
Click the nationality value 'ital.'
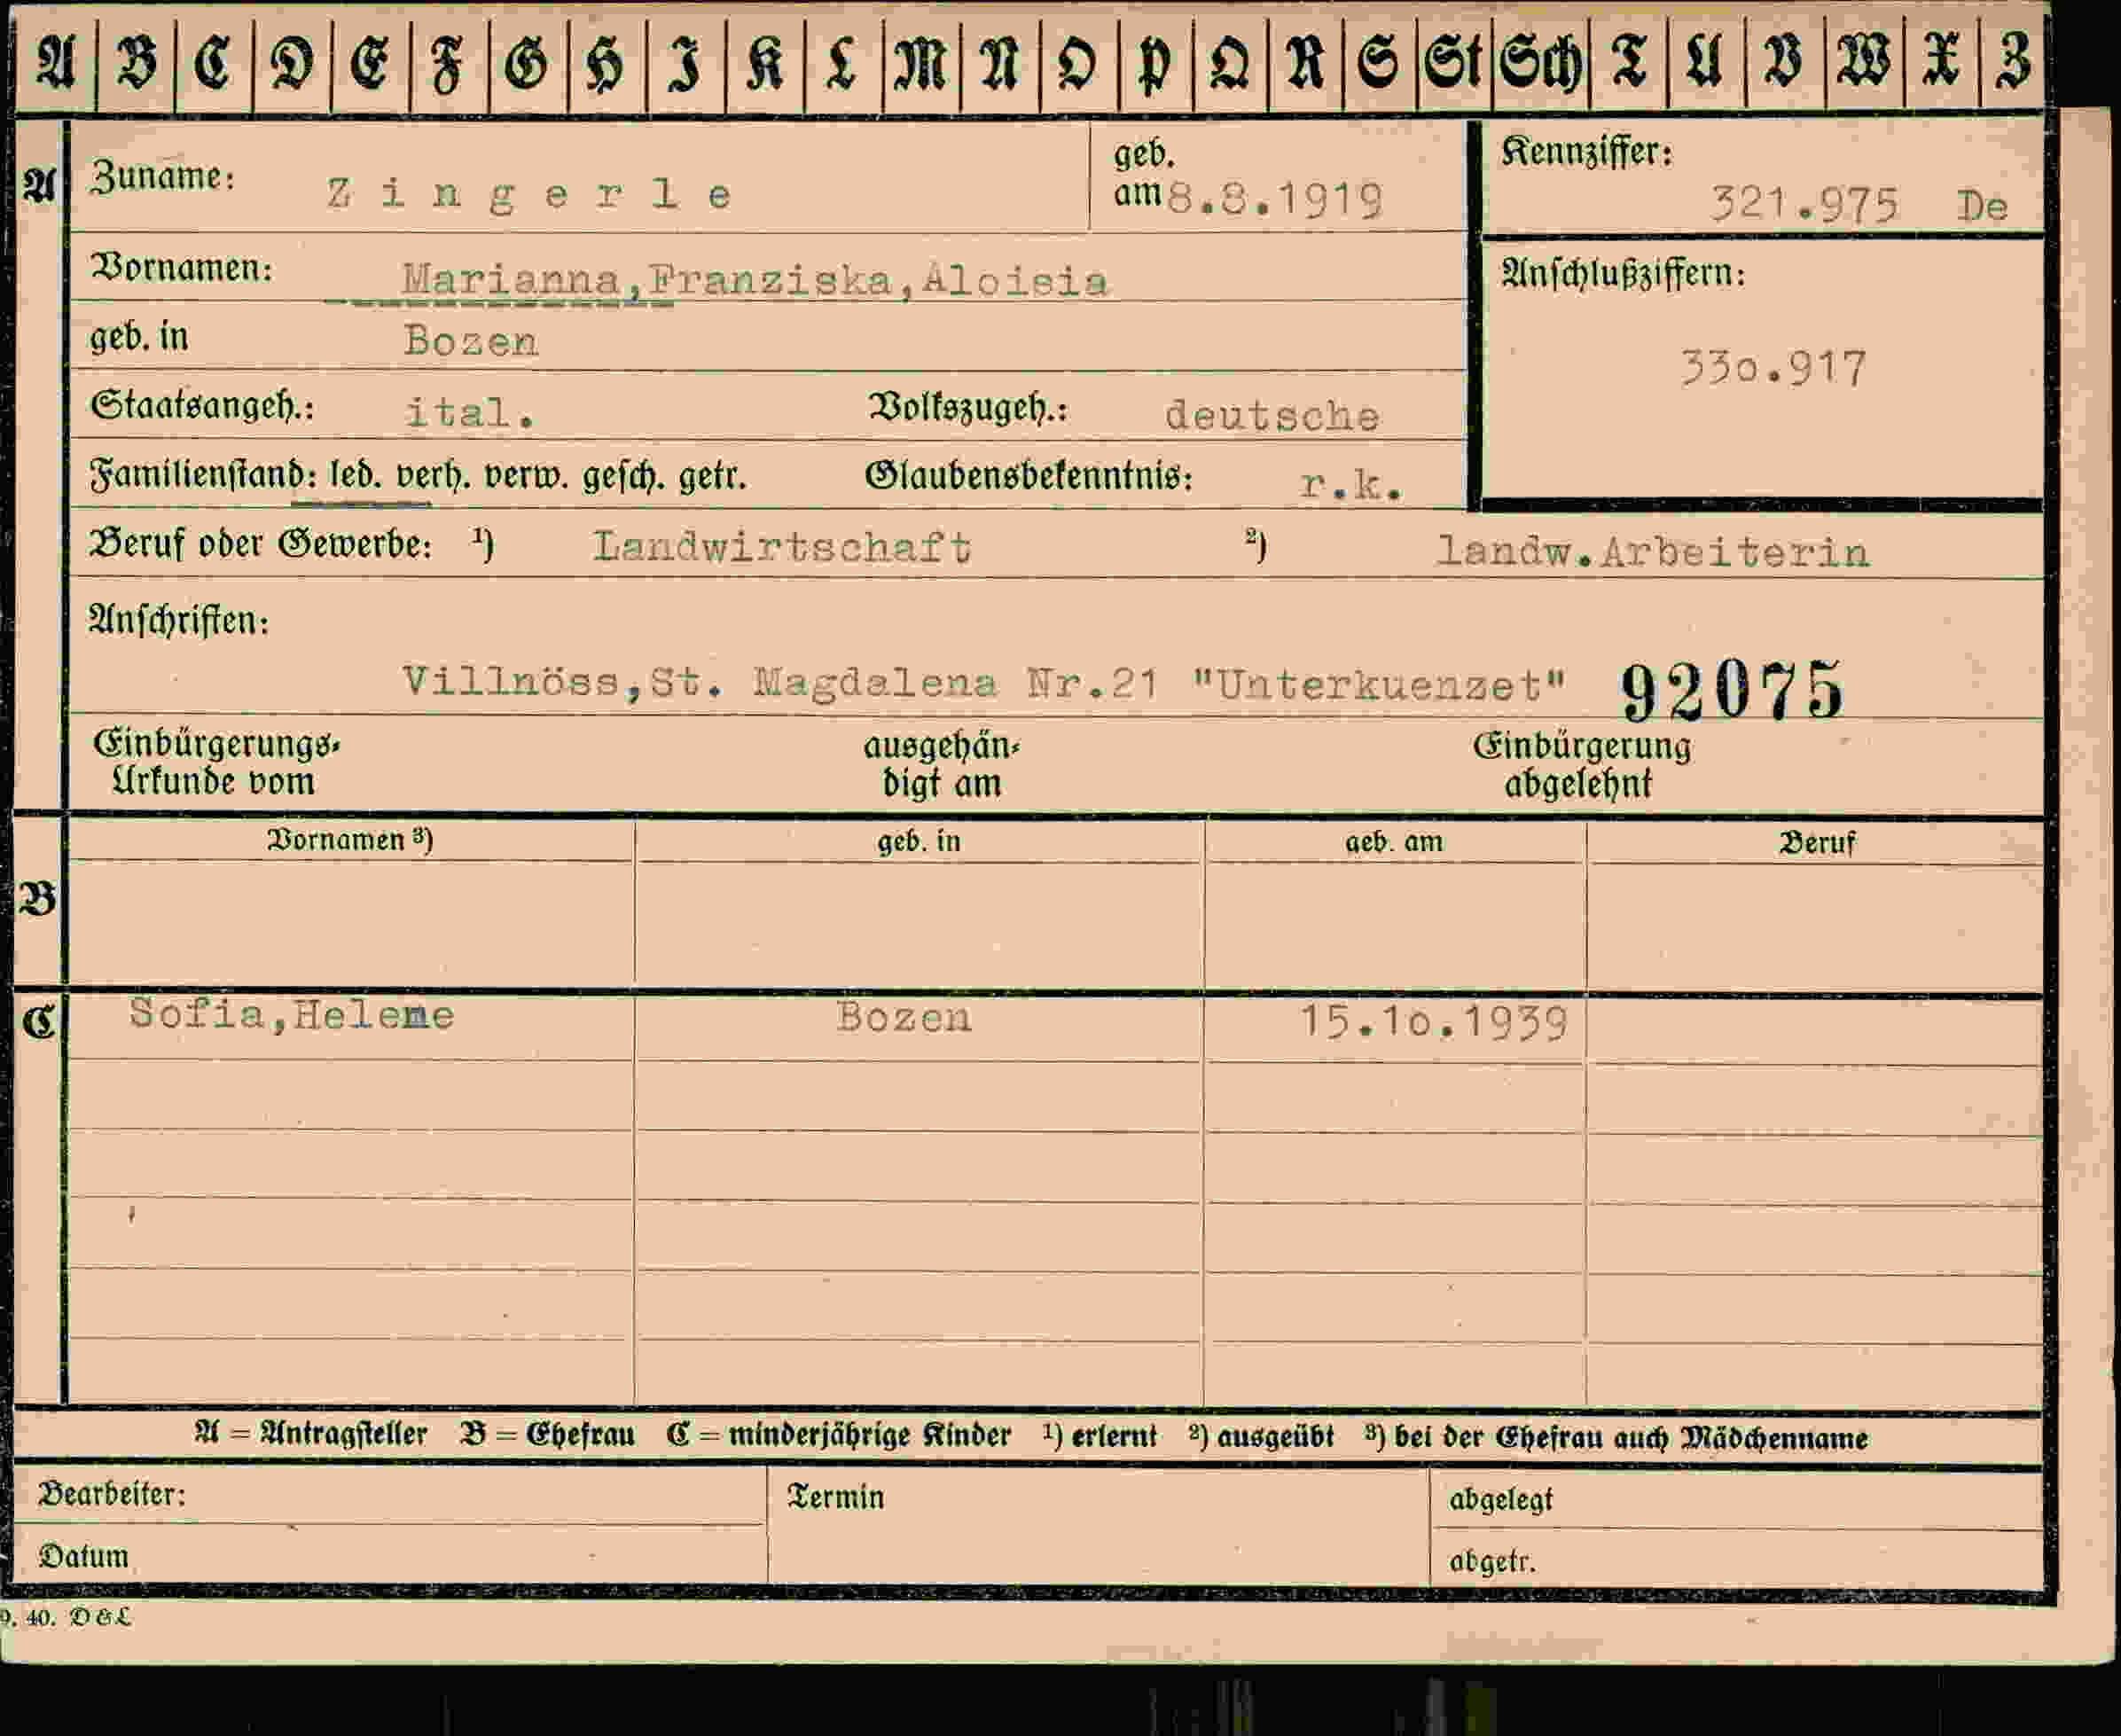[469, 412]
